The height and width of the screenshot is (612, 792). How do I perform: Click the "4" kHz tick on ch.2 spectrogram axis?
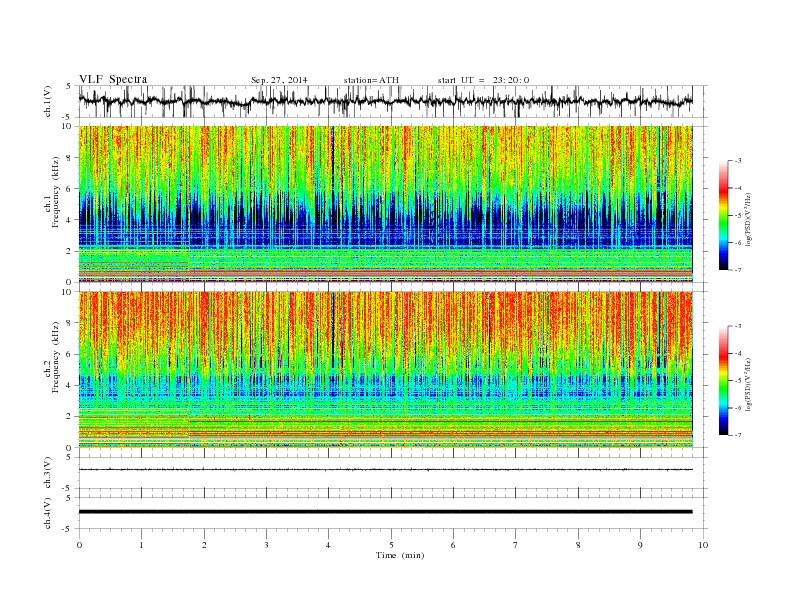70,385
